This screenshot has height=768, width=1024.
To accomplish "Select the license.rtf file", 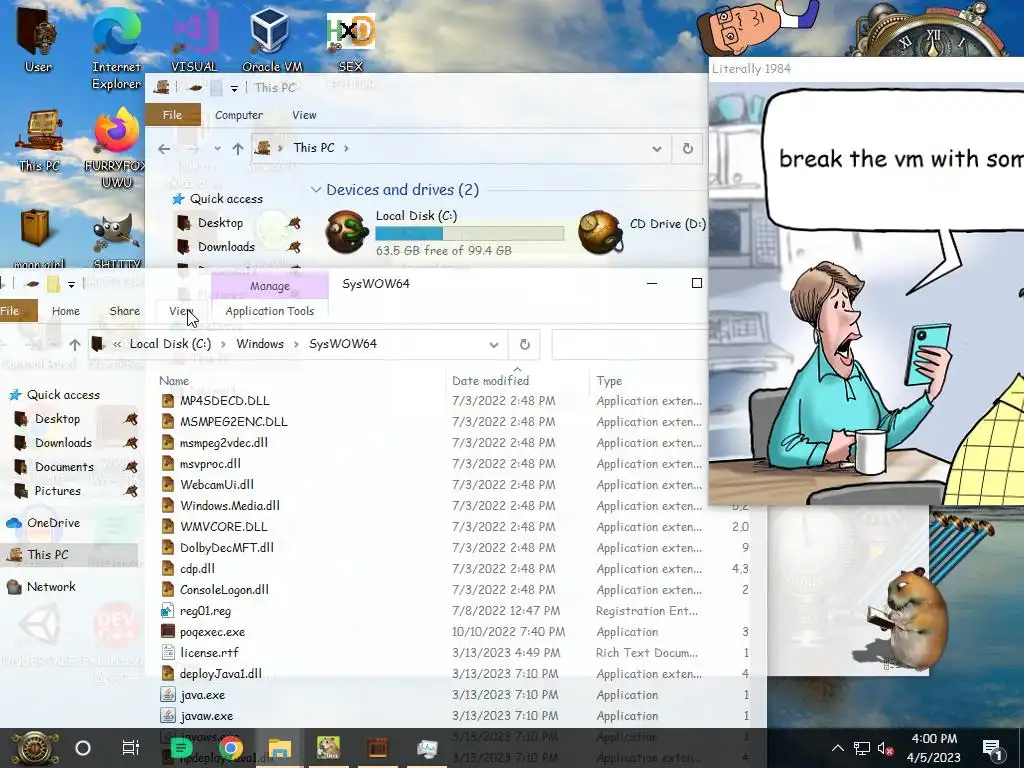I will pos(209,653).
